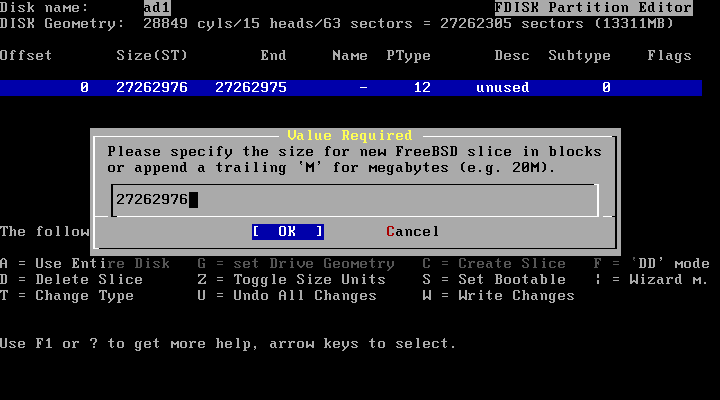
Task: Click the disk name 'ad1' label
Action: click(157, 7)
